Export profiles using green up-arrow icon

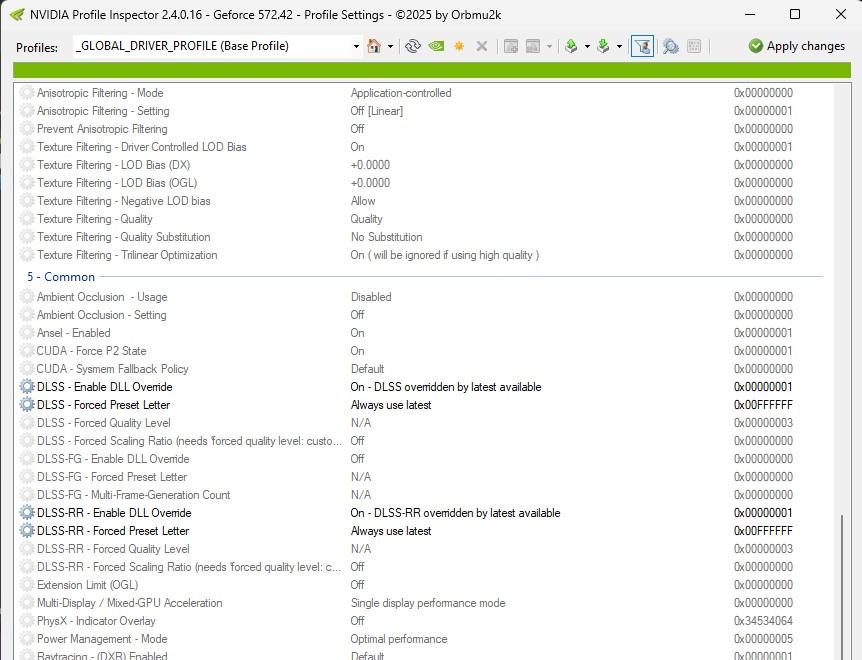571,46
